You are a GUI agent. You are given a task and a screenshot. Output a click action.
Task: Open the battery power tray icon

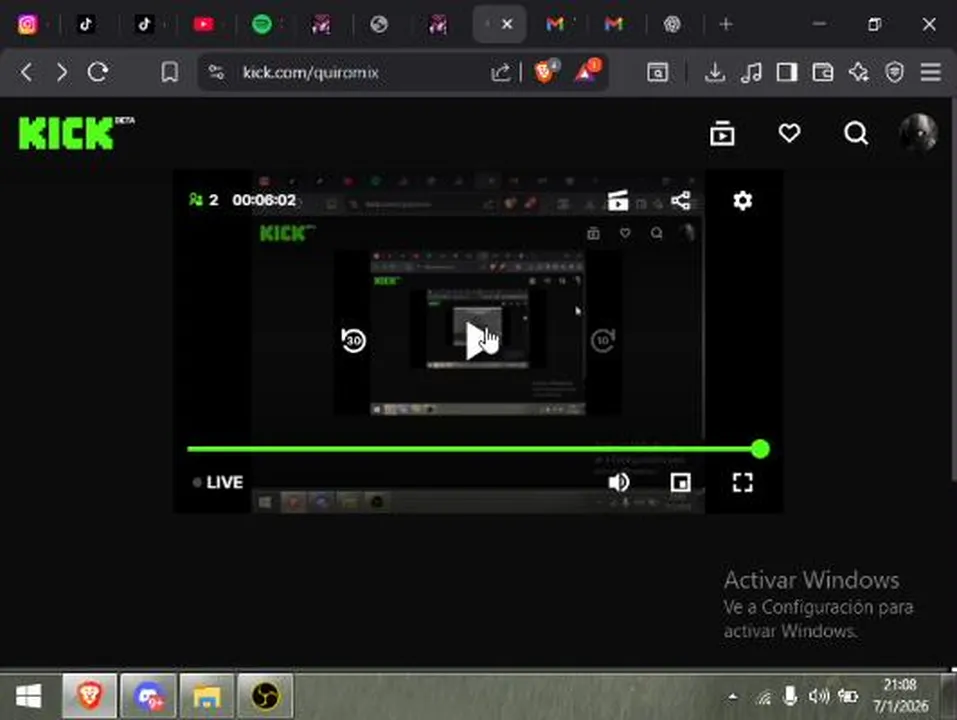(848, 696)
